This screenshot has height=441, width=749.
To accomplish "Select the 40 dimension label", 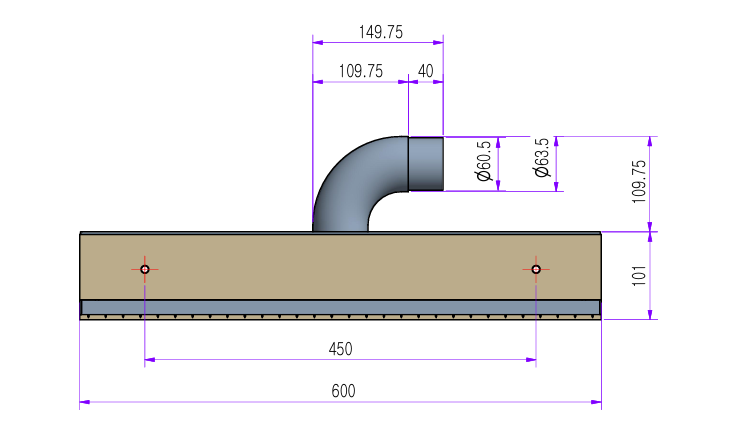I will [425, 71].
